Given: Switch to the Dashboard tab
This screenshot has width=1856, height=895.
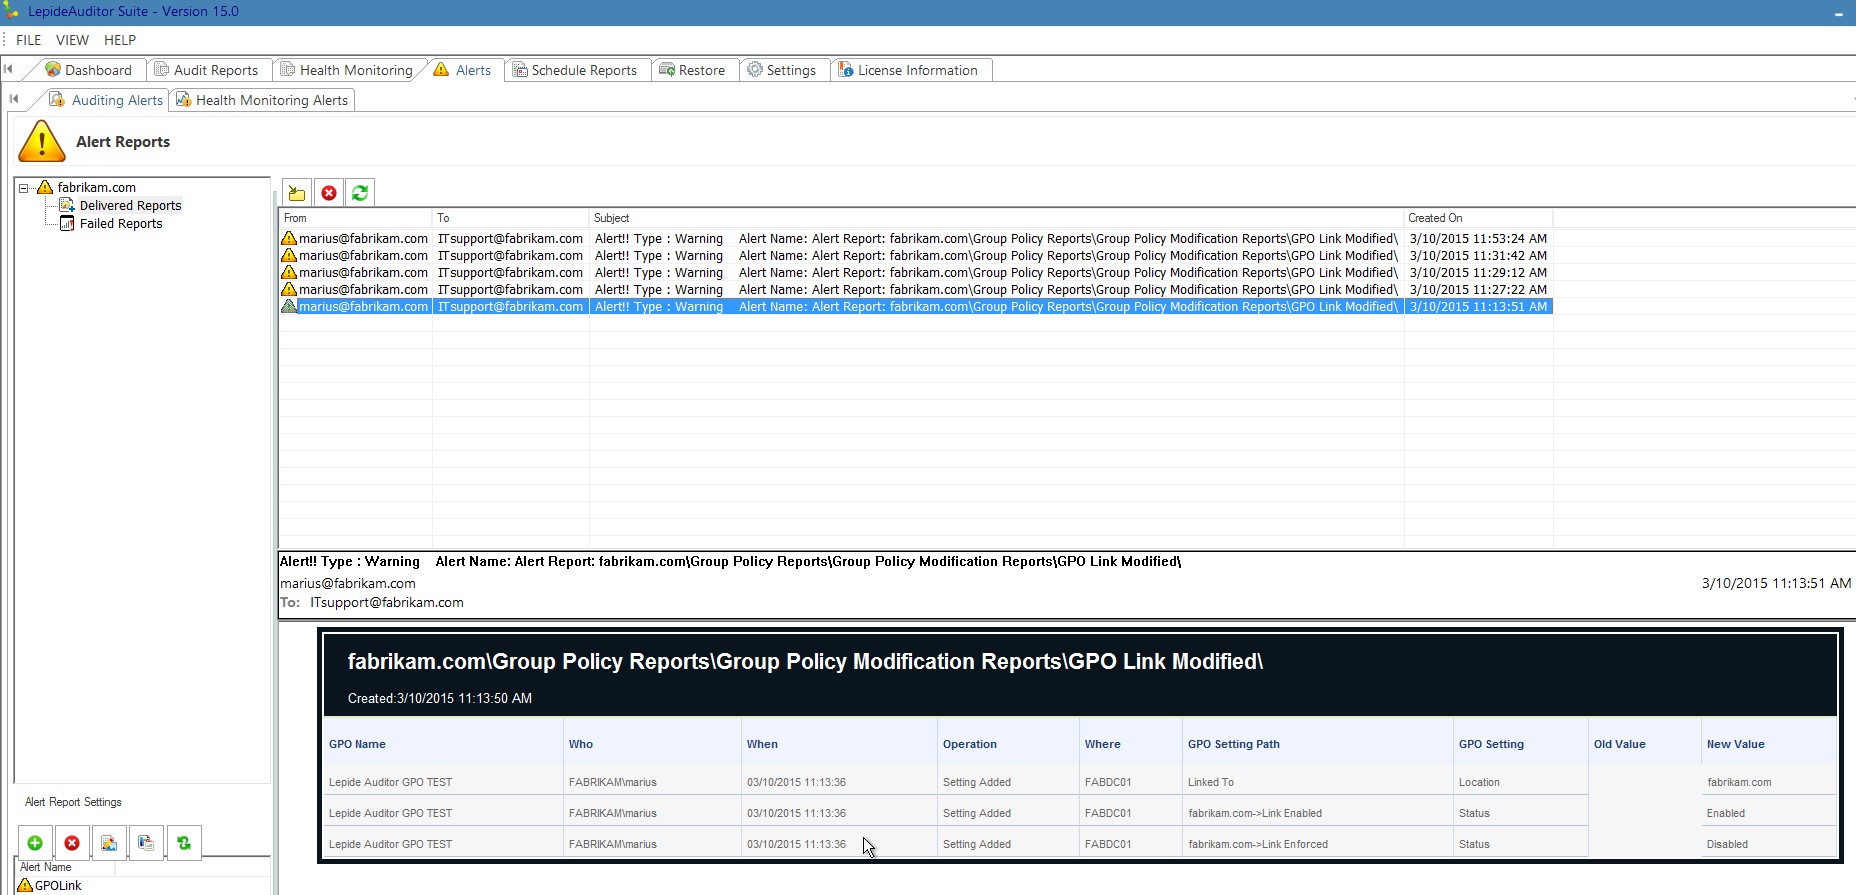Looking at the screenshot, I should coord(97,70).
